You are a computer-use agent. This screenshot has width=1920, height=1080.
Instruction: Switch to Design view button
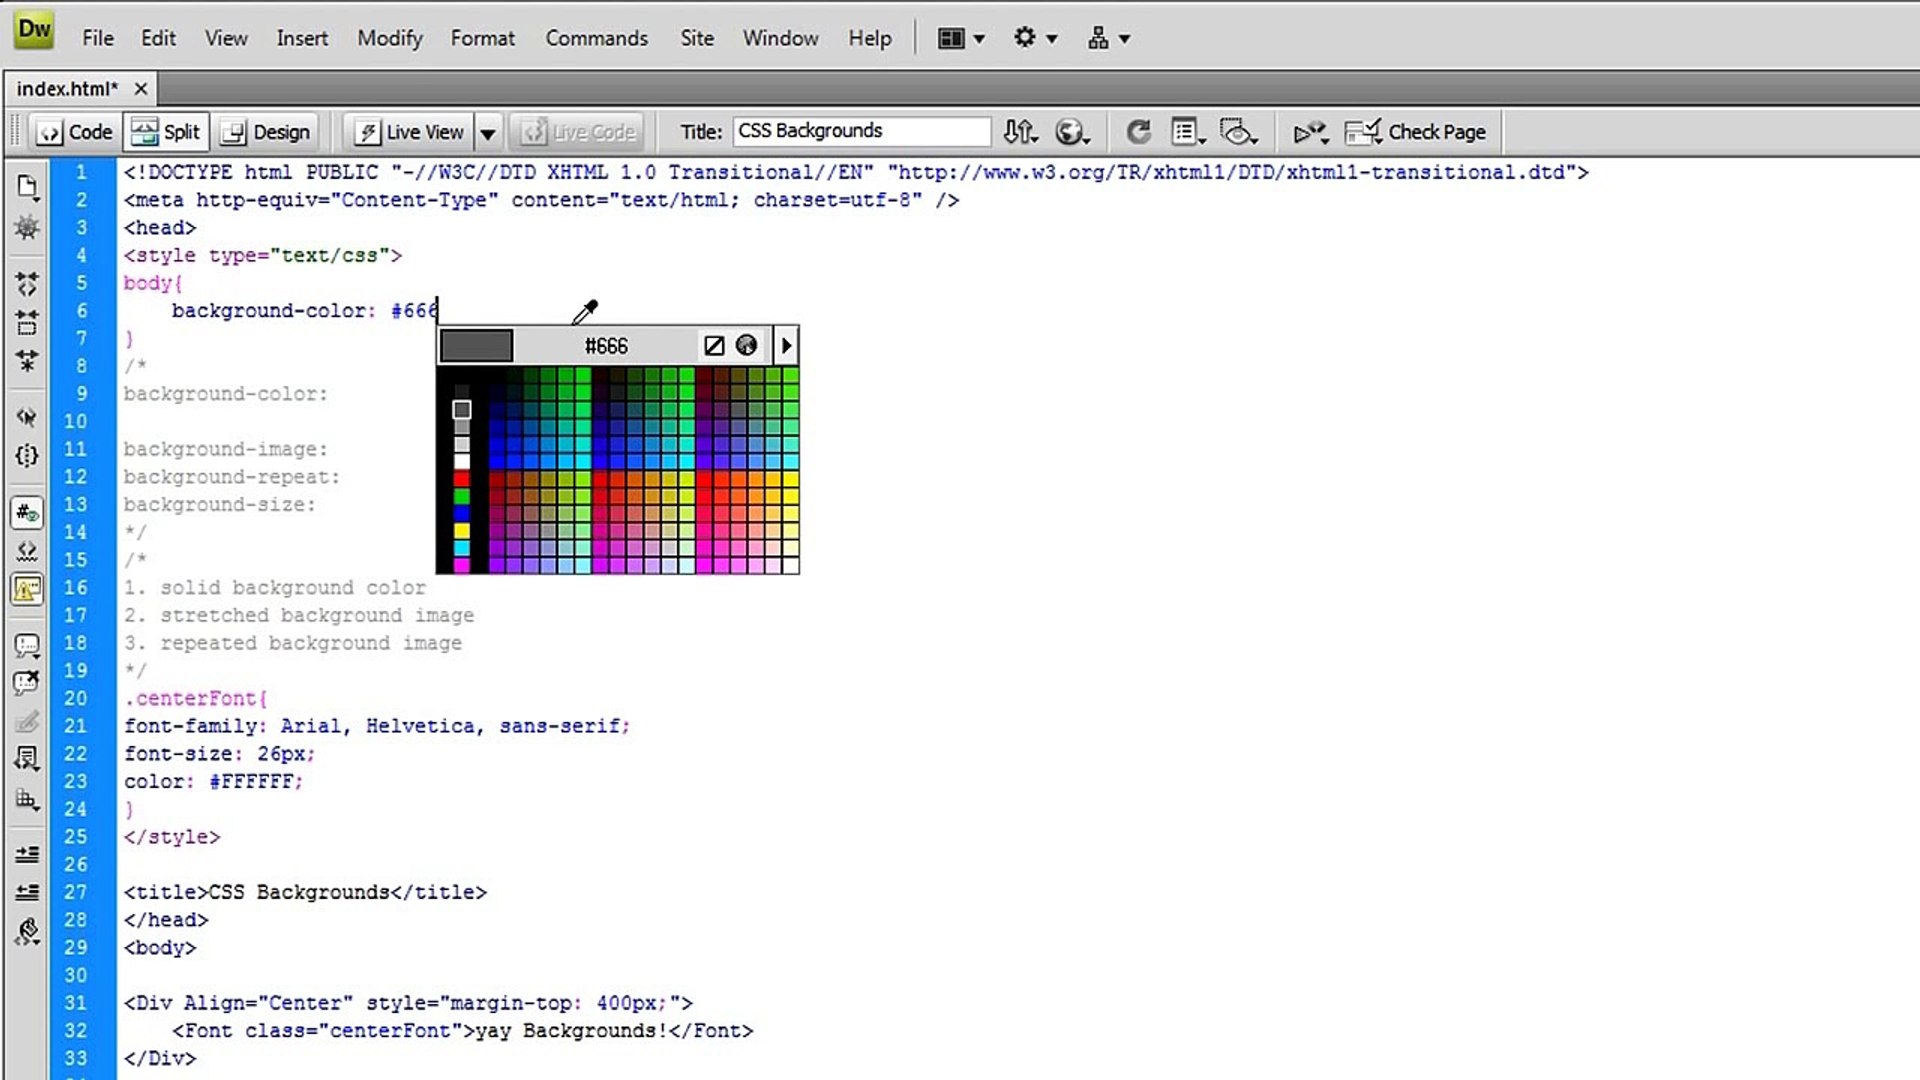click(266, 132)
